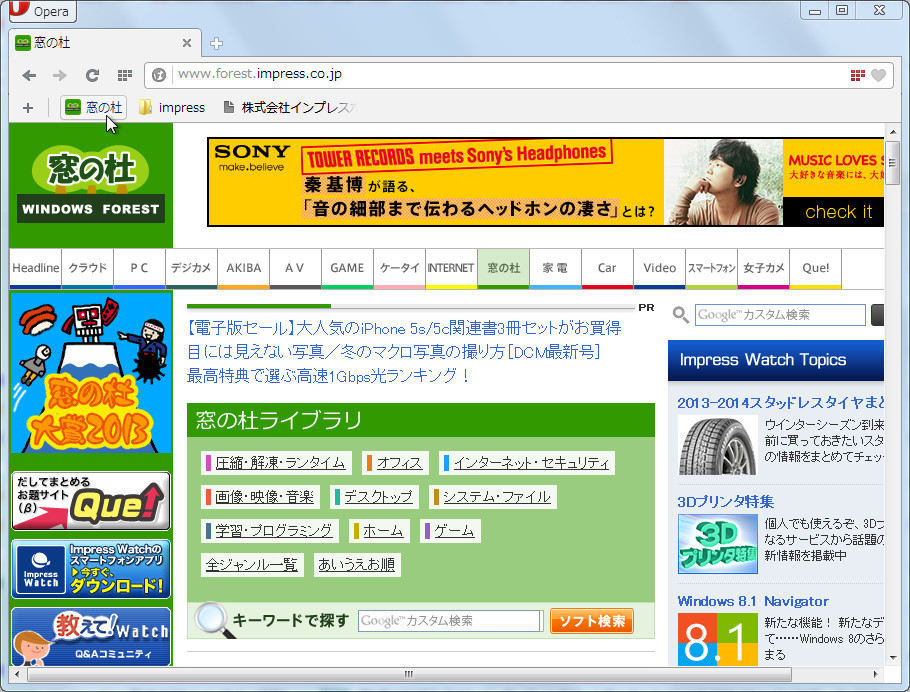
Task: Reload the current page
Action: pyautogui.click(x=92, y=74)
